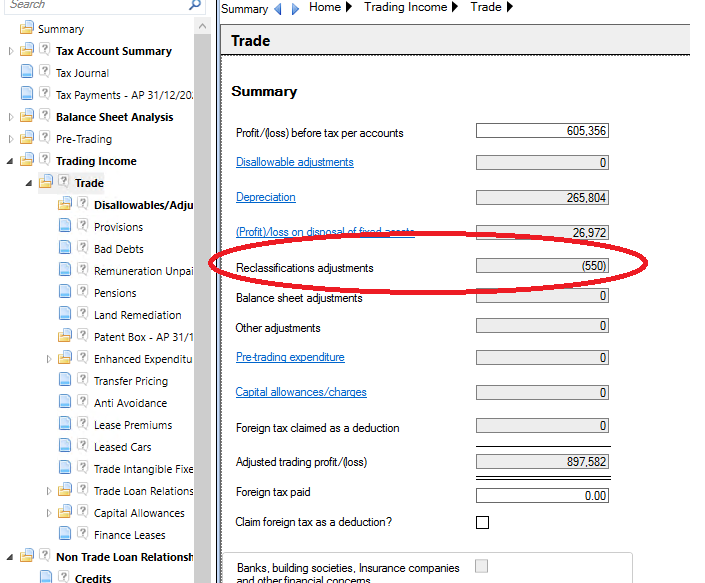The height and width of the screenshot is (583, 705).
Task: Click help icon beside Lease Premiums
Action: (x=82, y=423)
